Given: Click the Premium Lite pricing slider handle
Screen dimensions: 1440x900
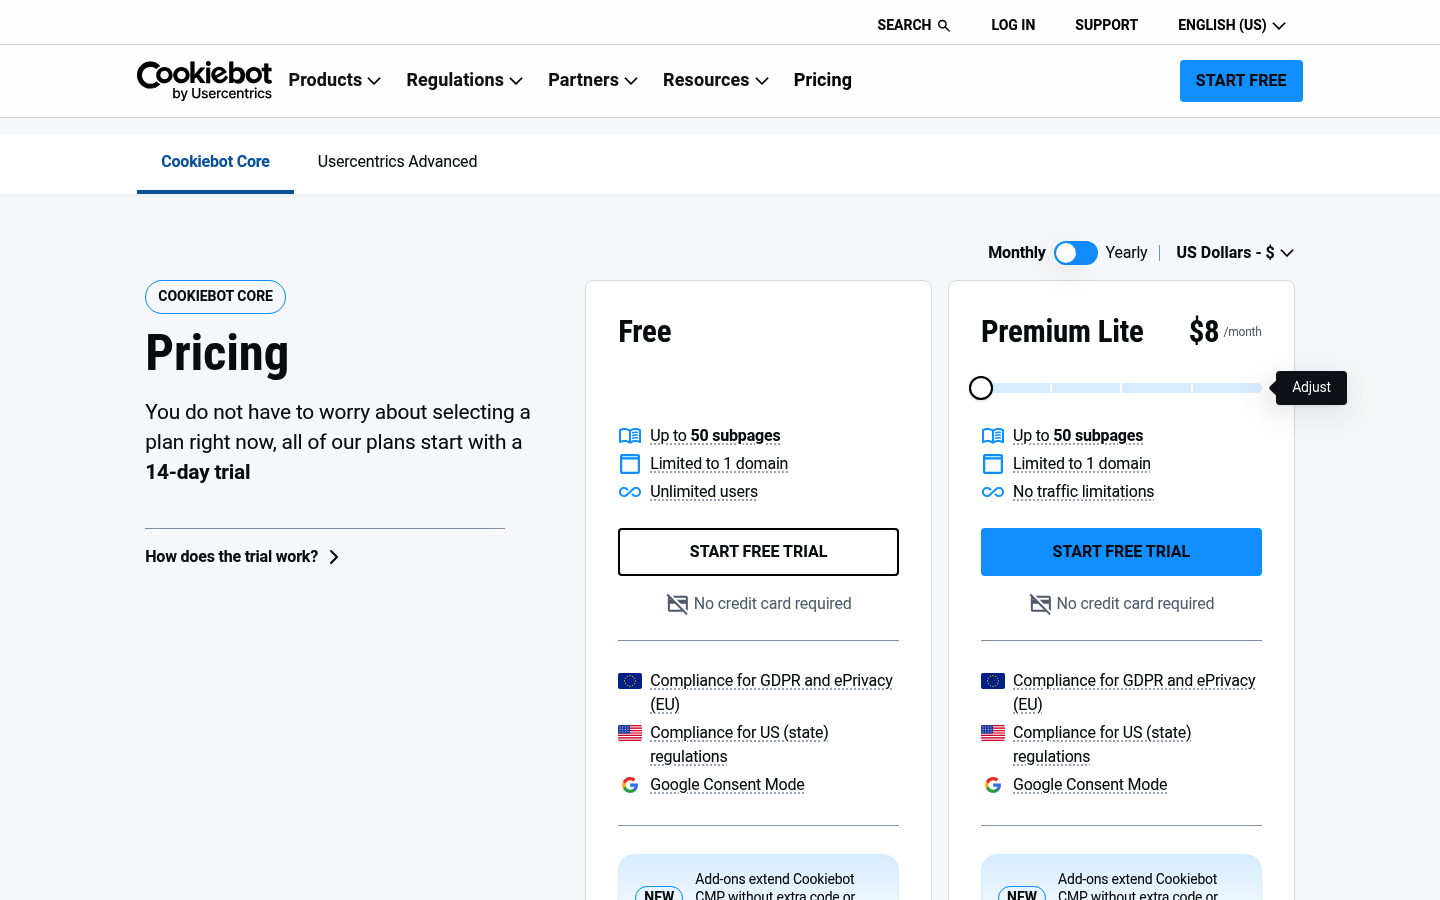Looking at the screenshot, I should [981, 388].
